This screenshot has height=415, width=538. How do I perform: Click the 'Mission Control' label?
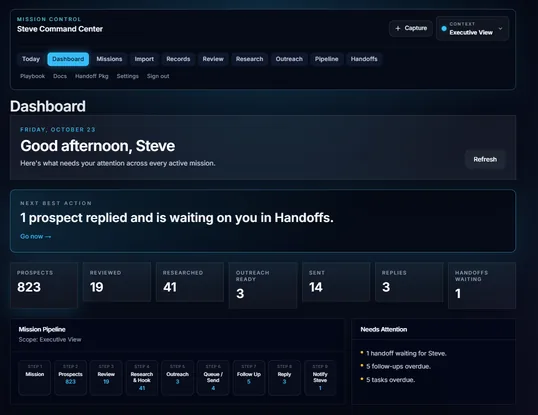pyautogui.click(x=49, y=19)
